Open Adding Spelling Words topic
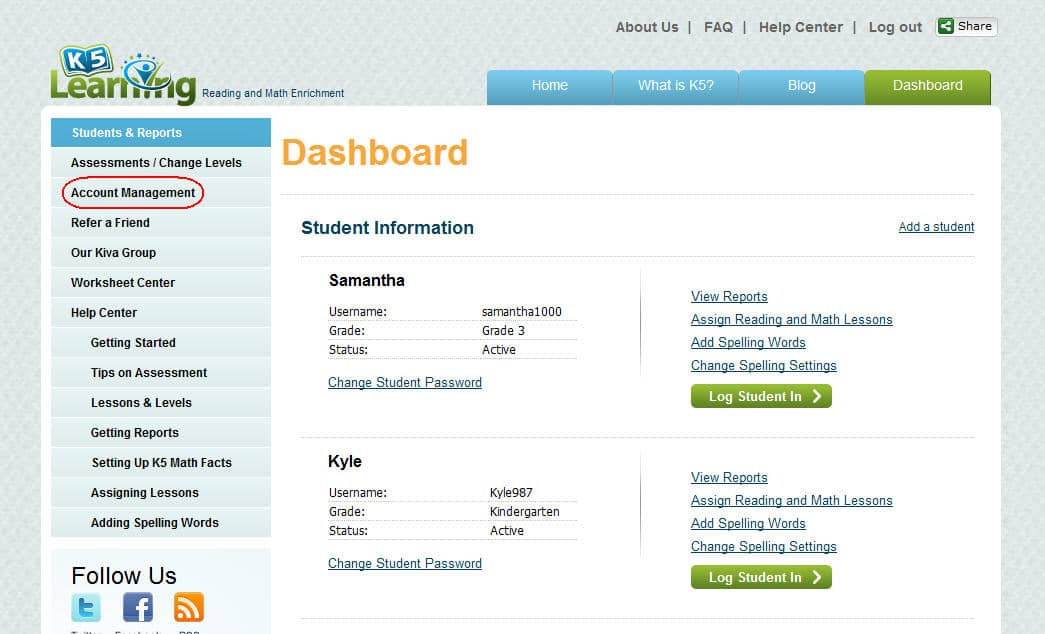 click(161, 523)
